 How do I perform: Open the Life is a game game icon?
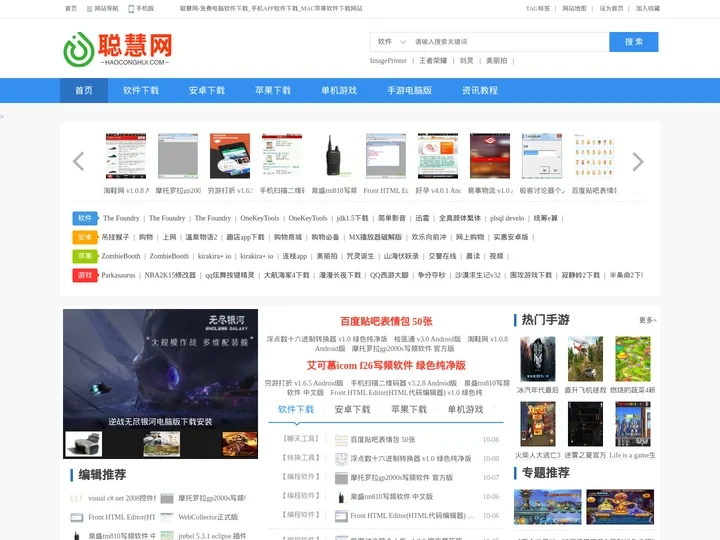coord(633,424)
